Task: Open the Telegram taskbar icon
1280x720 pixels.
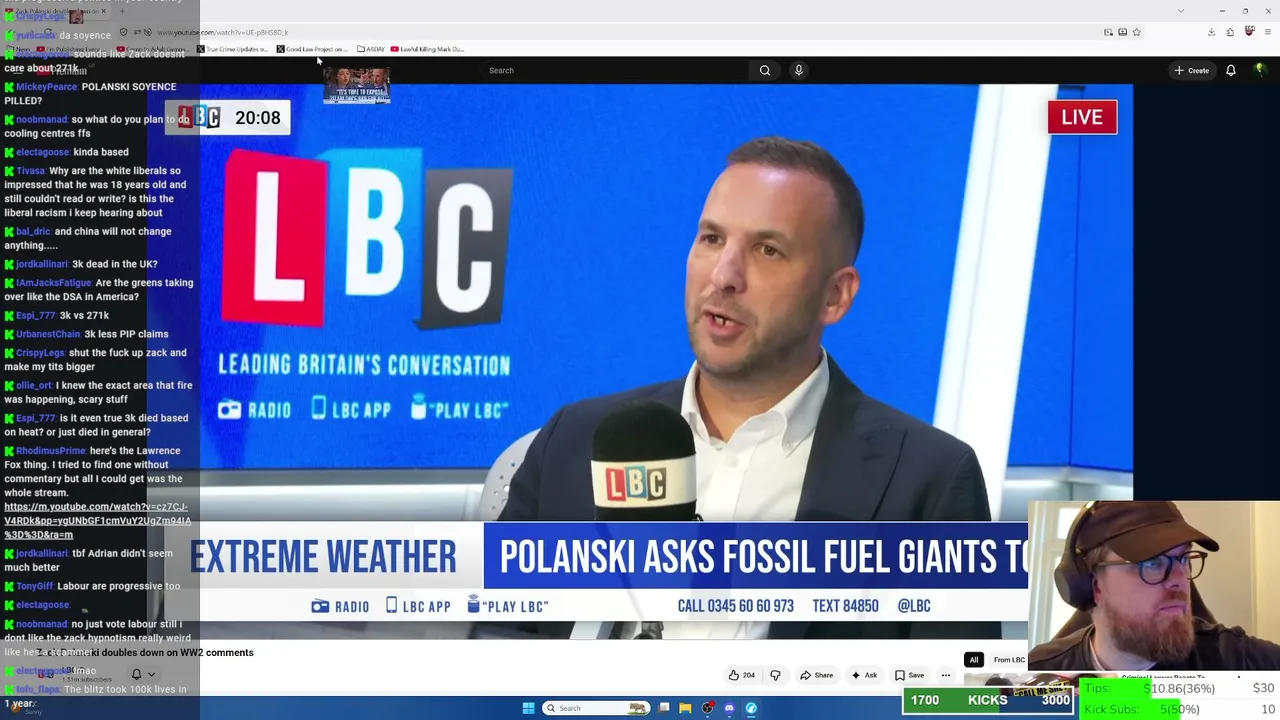Action: tap(751, 708)
